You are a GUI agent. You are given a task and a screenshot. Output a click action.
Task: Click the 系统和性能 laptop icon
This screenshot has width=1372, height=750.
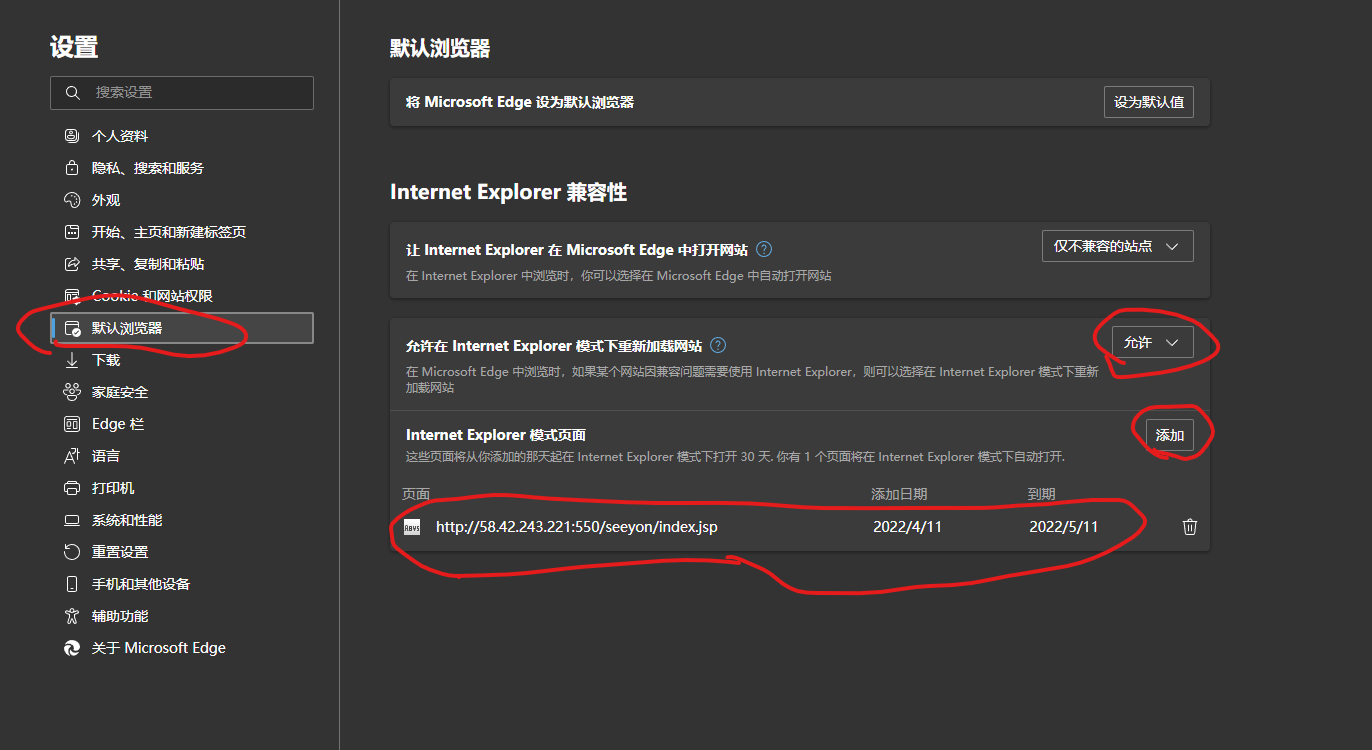pyautogui.click(x=72, y=520)
